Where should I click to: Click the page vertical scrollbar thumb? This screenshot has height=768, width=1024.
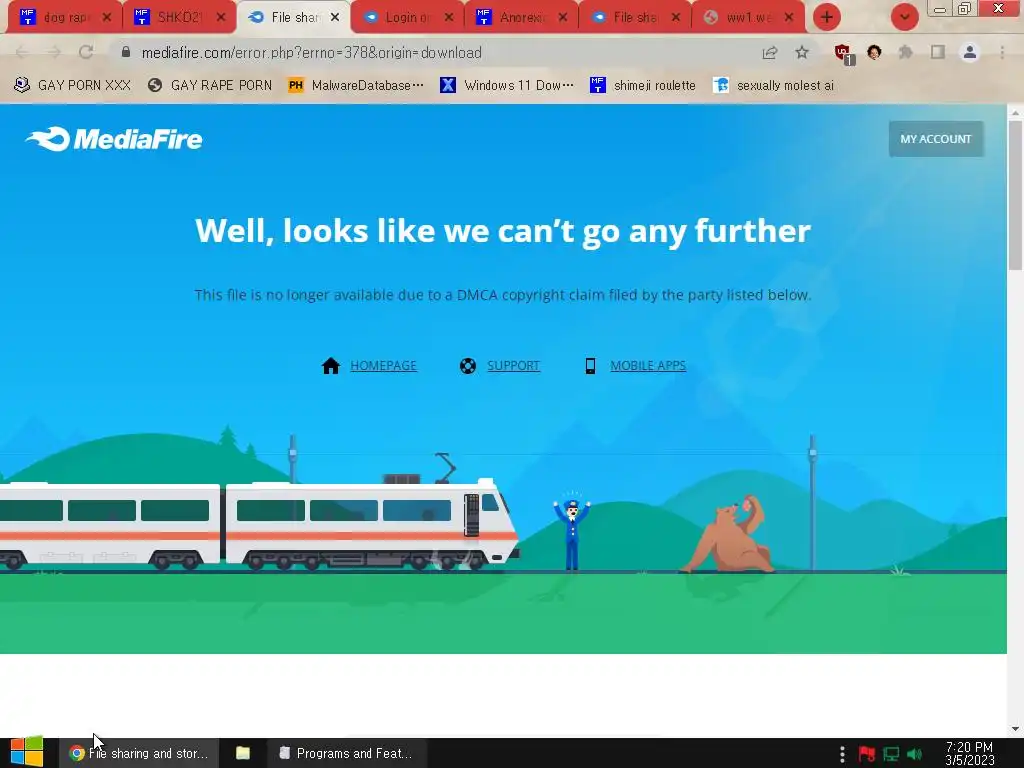pyautogui.click(x=1015, y=196)
